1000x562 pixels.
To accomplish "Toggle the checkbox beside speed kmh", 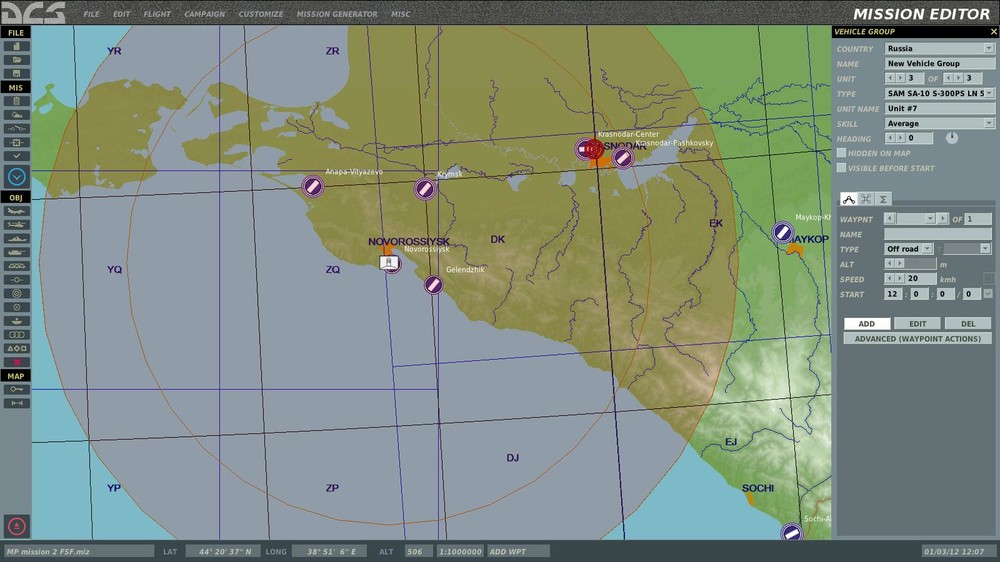I will point(988,279).
